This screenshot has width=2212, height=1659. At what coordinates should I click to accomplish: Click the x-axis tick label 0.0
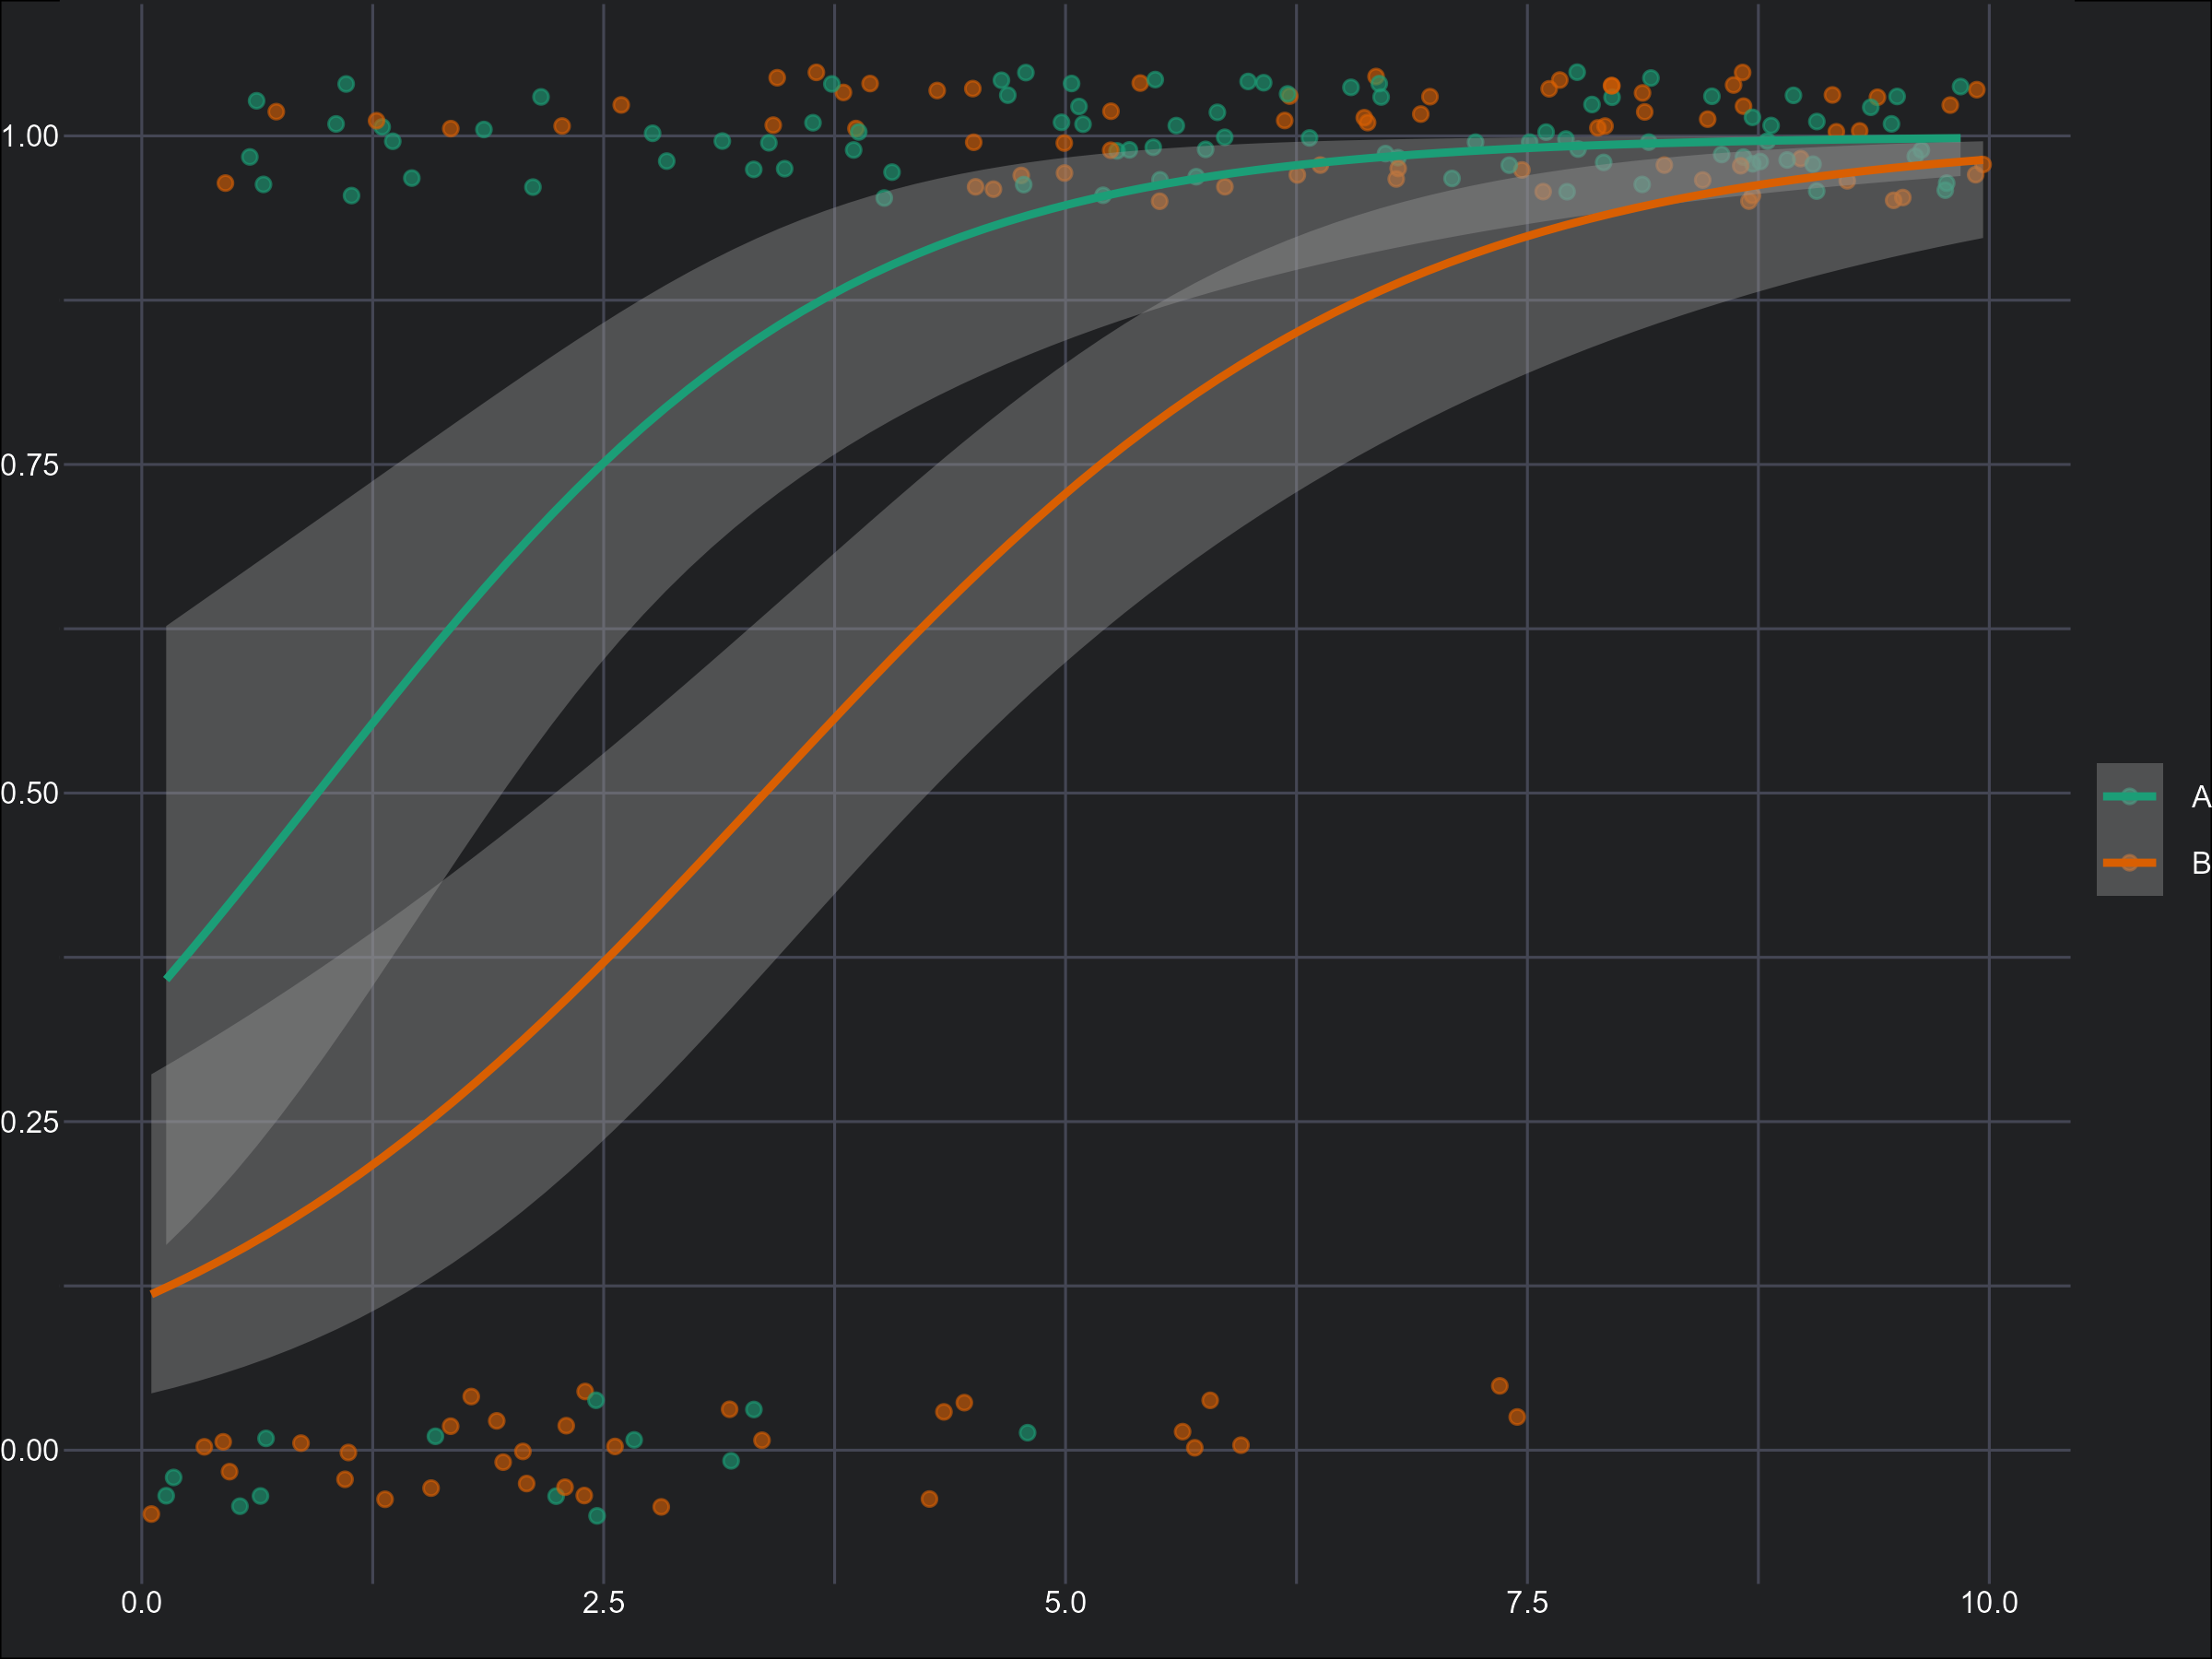tap(141, 1603)
